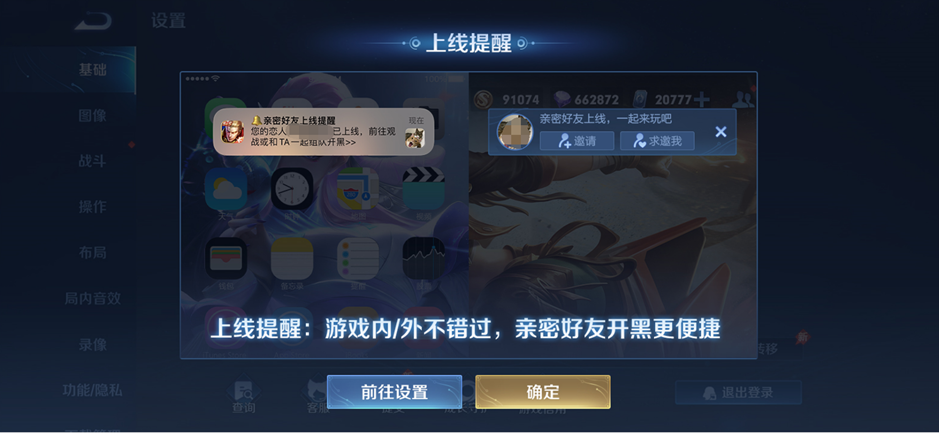This screenshot has width=939, height=433.
Task: Open the 基础 settings tab
Action: point(92,69)
